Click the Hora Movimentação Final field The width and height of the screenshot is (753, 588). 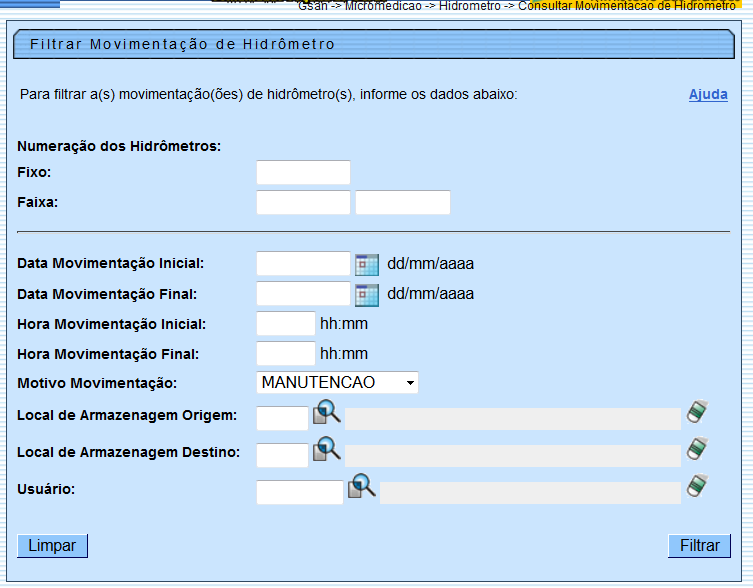click(286, 354)
